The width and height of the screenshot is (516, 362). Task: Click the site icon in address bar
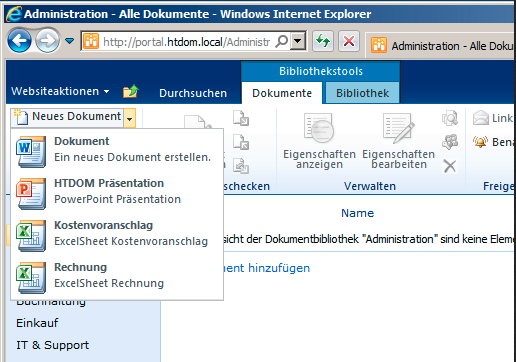click(91, 41)
